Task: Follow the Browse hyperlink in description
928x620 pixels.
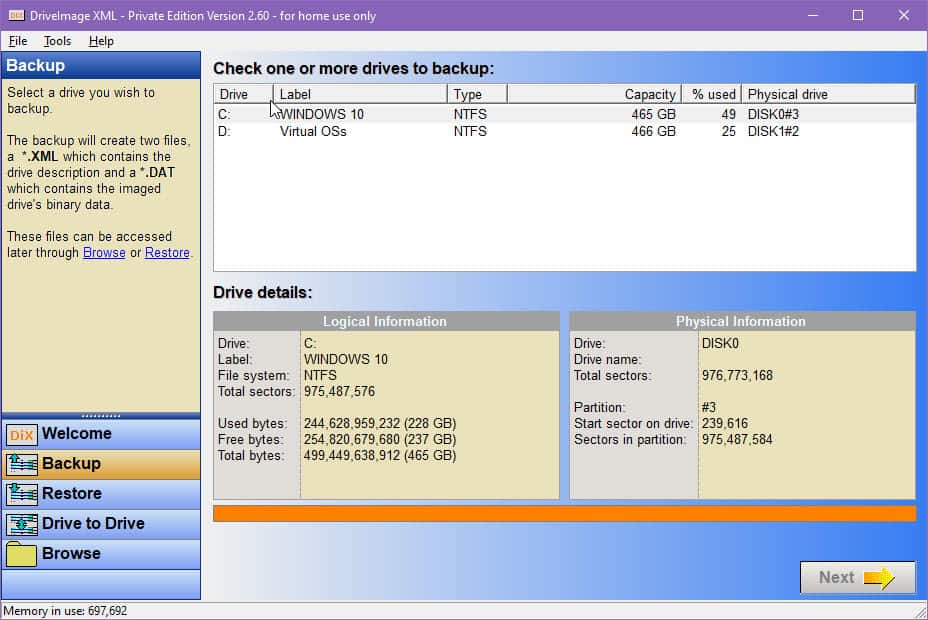Action: [x=104, y=253]
